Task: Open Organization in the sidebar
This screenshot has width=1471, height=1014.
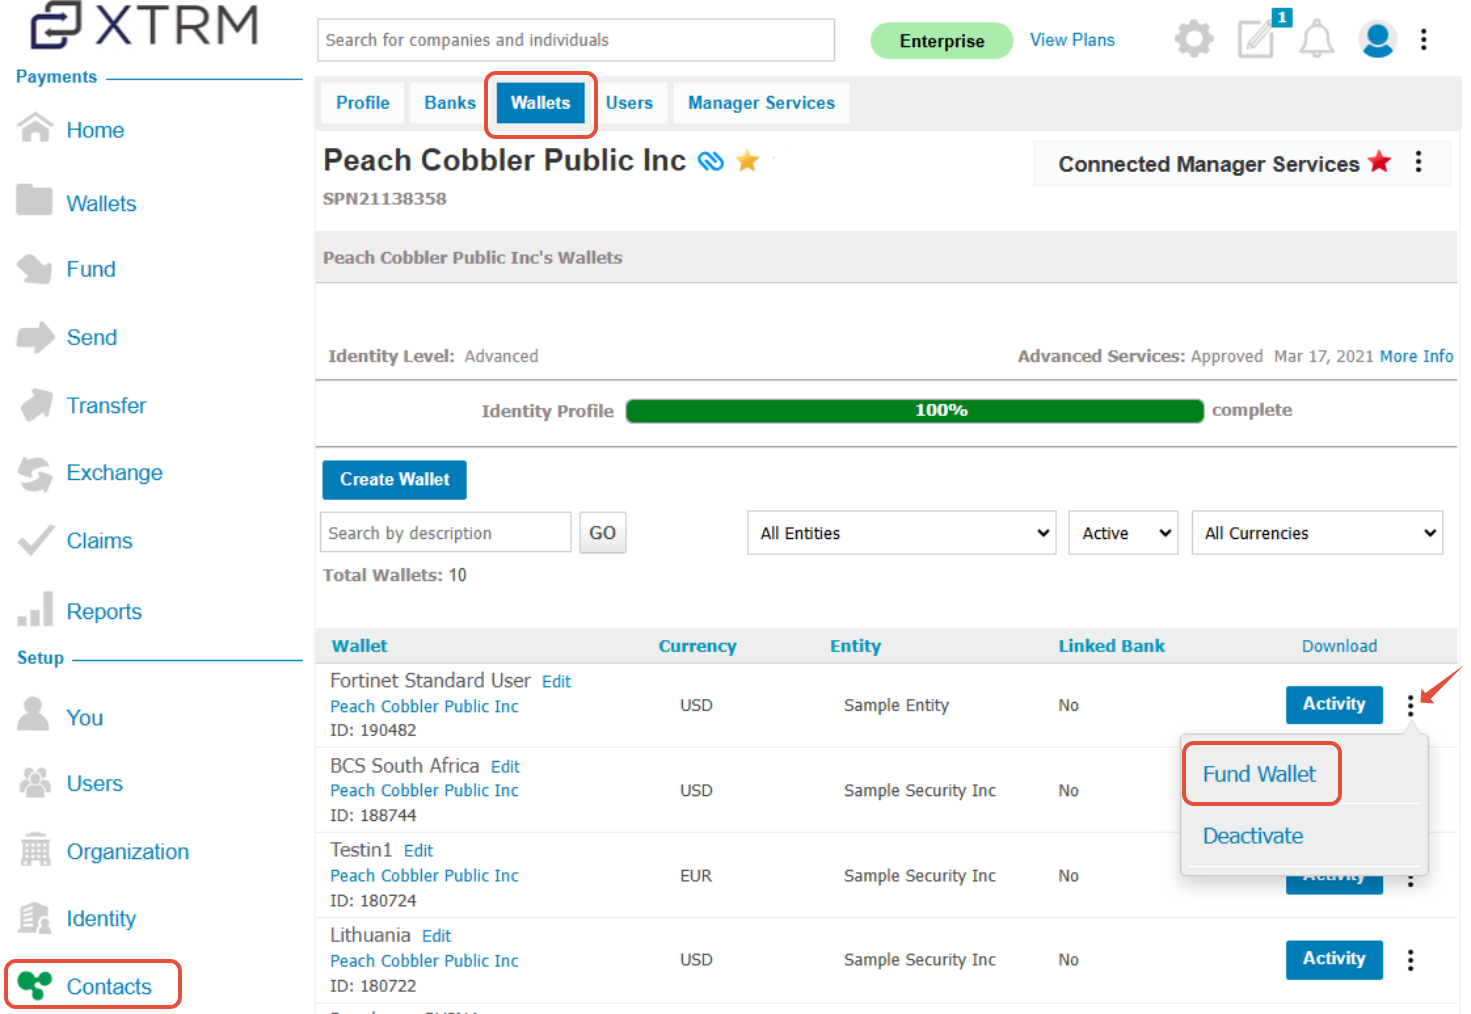Action: [127, 851]
